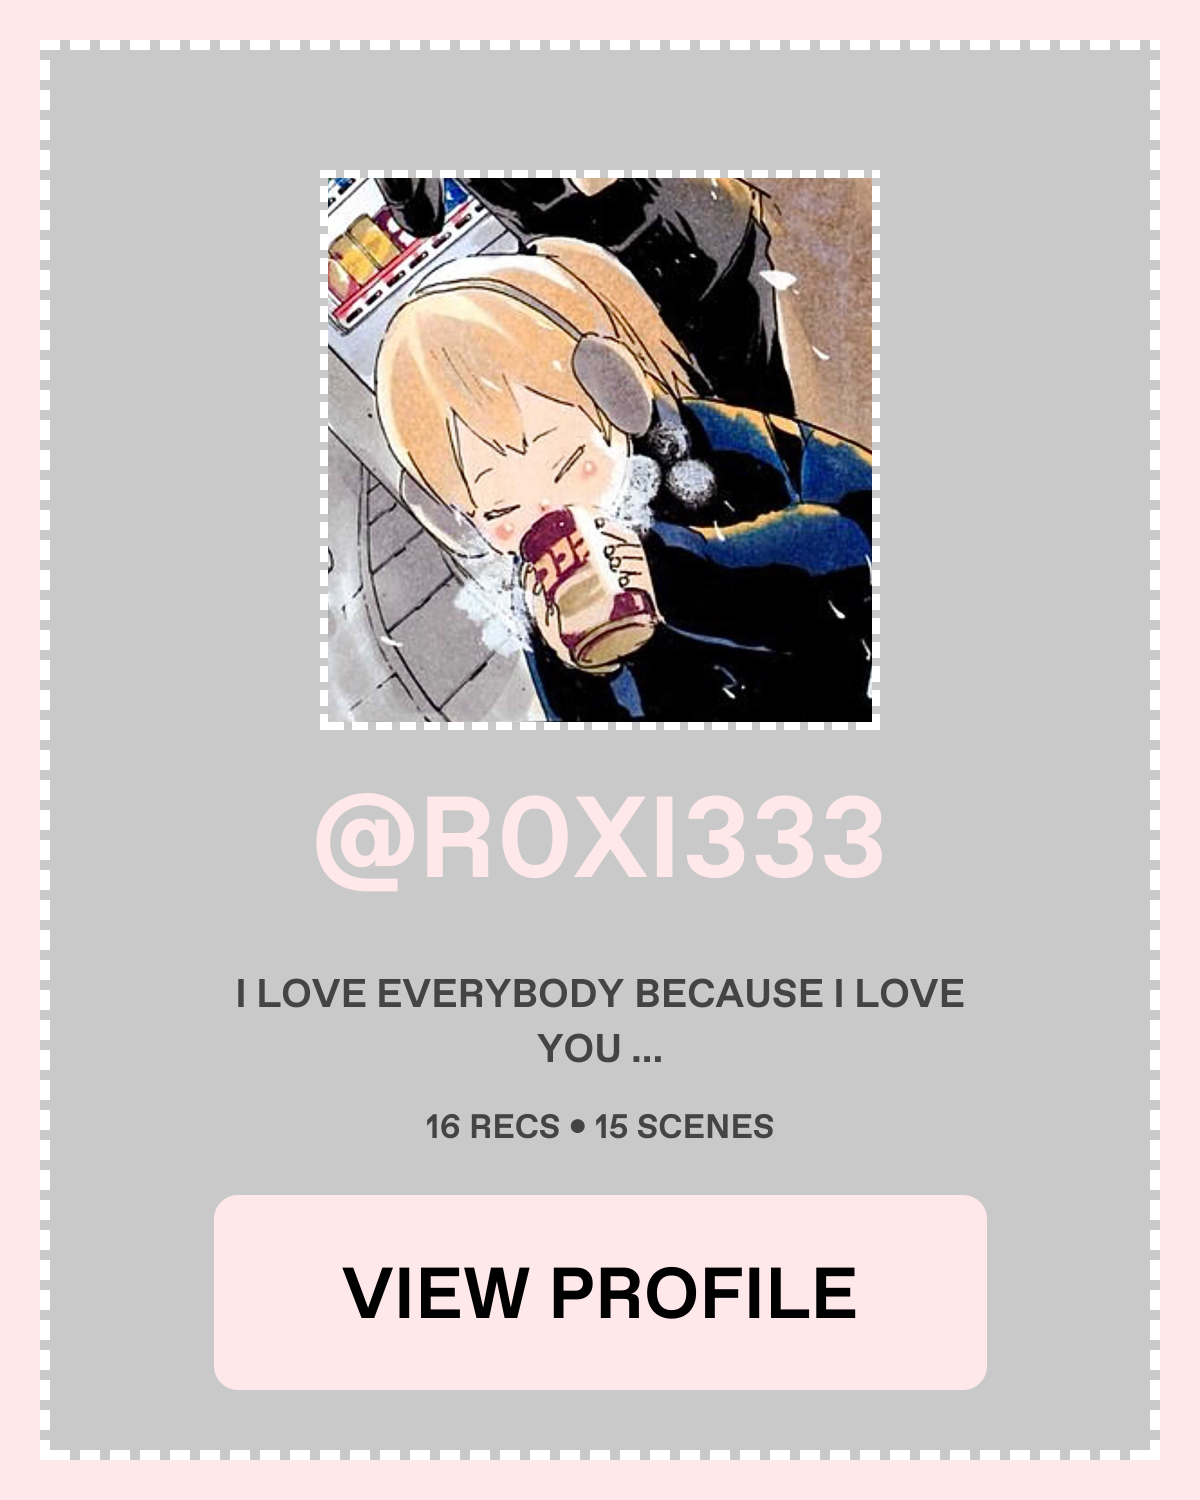Click the bullet separator between RECS and SCENES

pyautogui.click(x=577, y=1127)
